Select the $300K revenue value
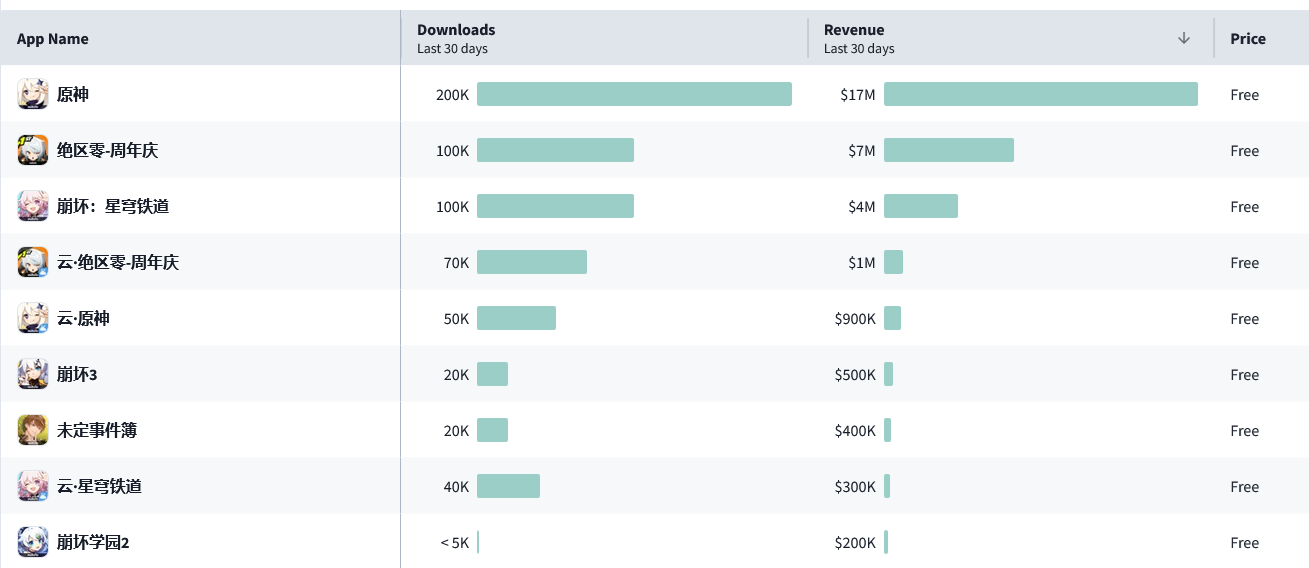This screenshot has width=1309, height=568. click(855, 487)
